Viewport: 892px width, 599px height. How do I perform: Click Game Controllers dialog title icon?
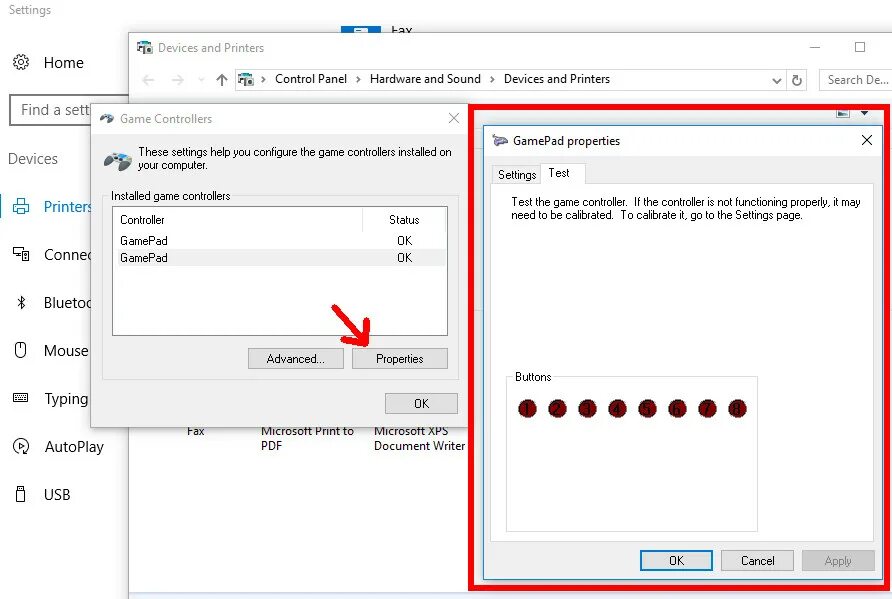tap(107, 118)
